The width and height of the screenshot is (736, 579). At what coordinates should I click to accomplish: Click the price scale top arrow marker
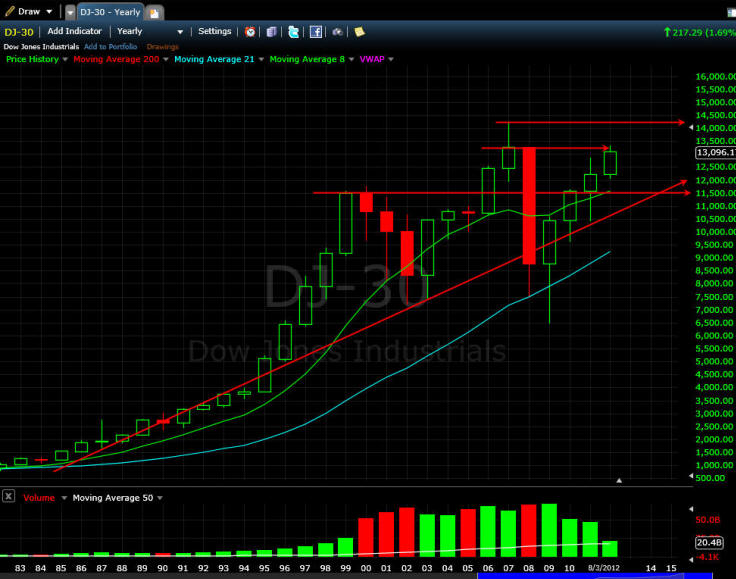(x=691, y=127)
